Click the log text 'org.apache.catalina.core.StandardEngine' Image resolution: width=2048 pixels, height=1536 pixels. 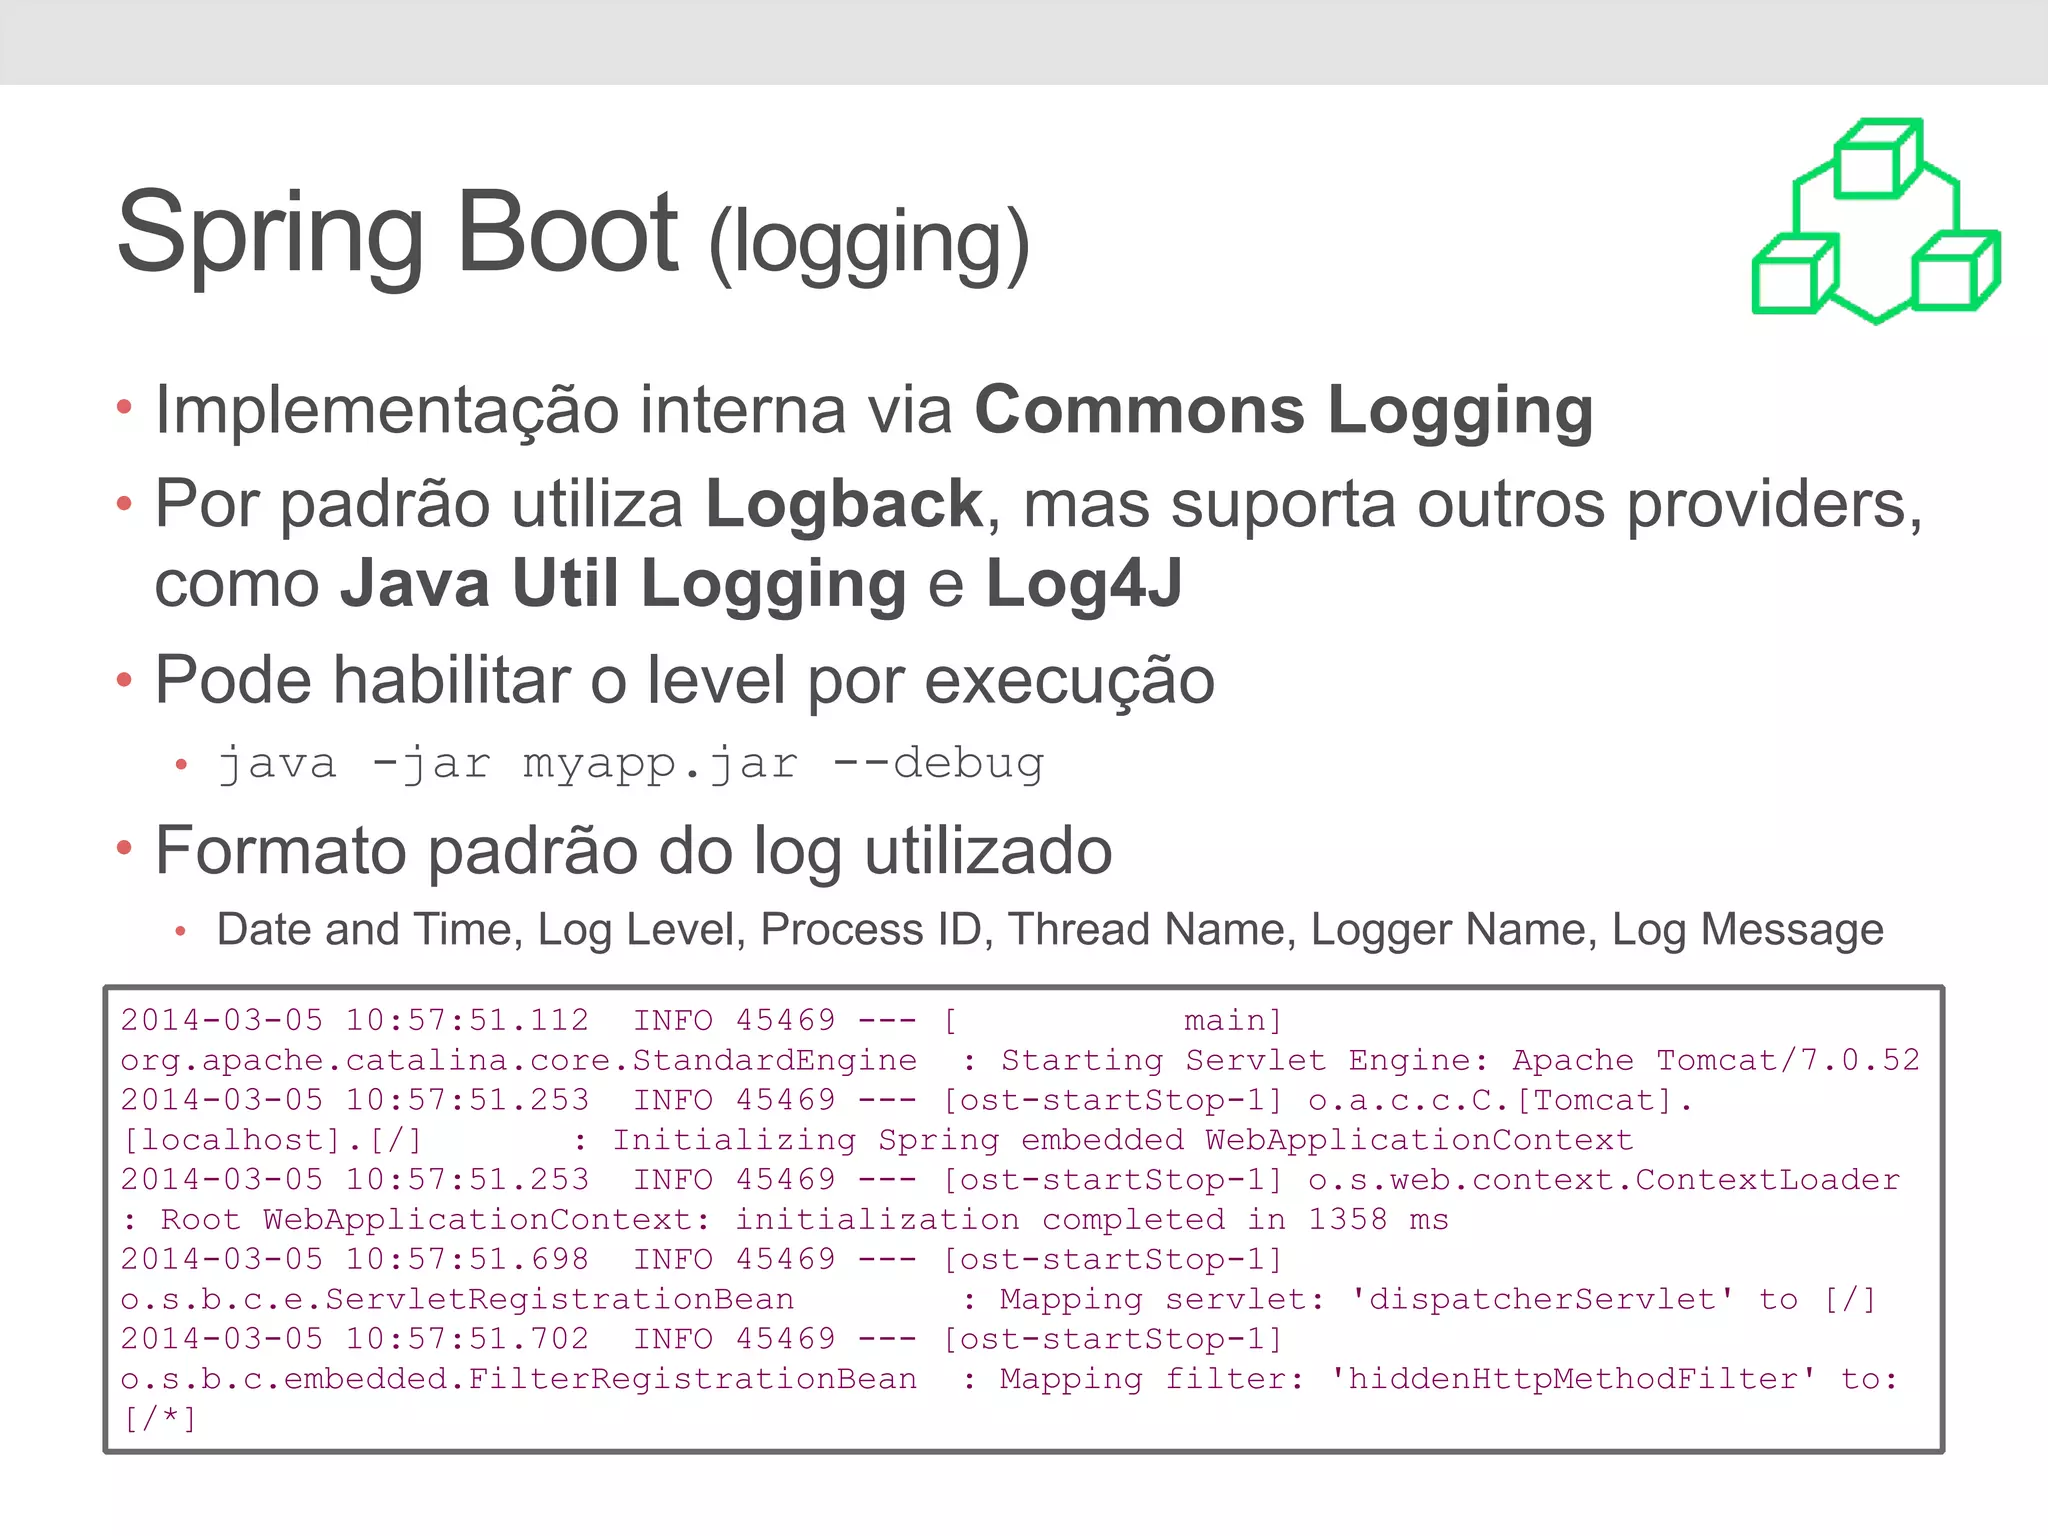pyautogui.click(x=519, y=1060)
